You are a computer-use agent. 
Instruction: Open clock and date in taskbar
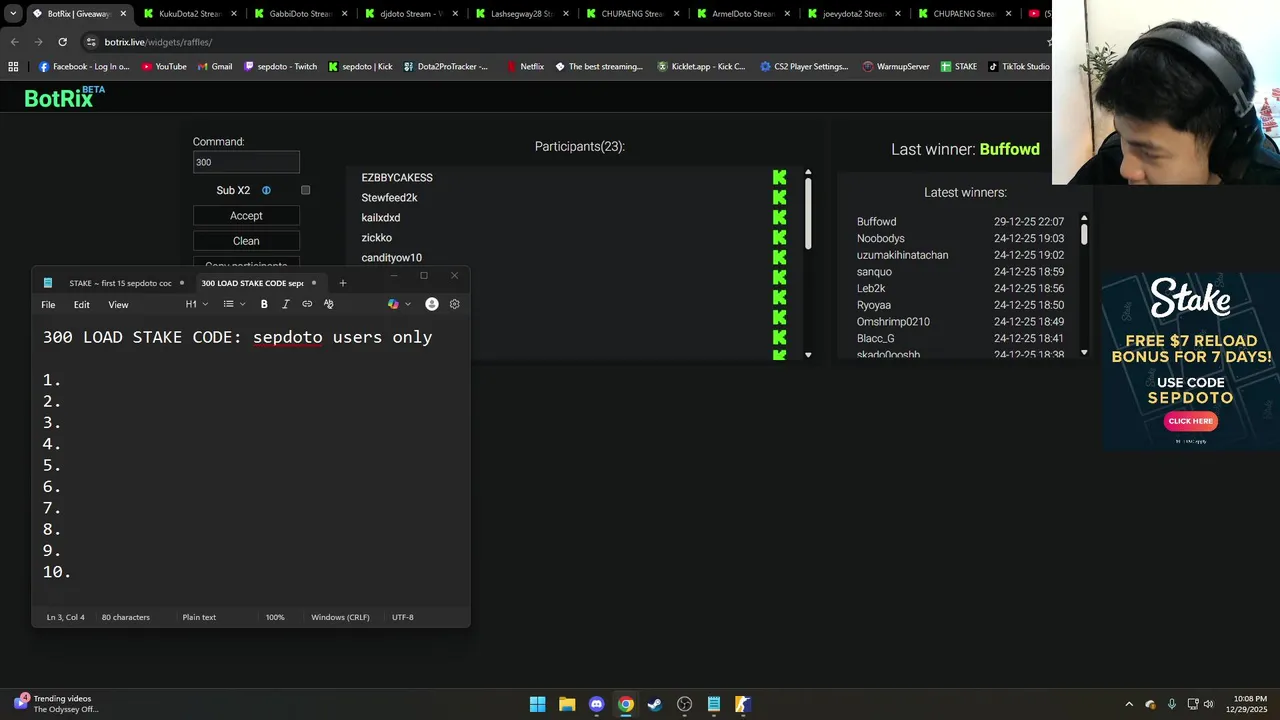click(1249, 704)
